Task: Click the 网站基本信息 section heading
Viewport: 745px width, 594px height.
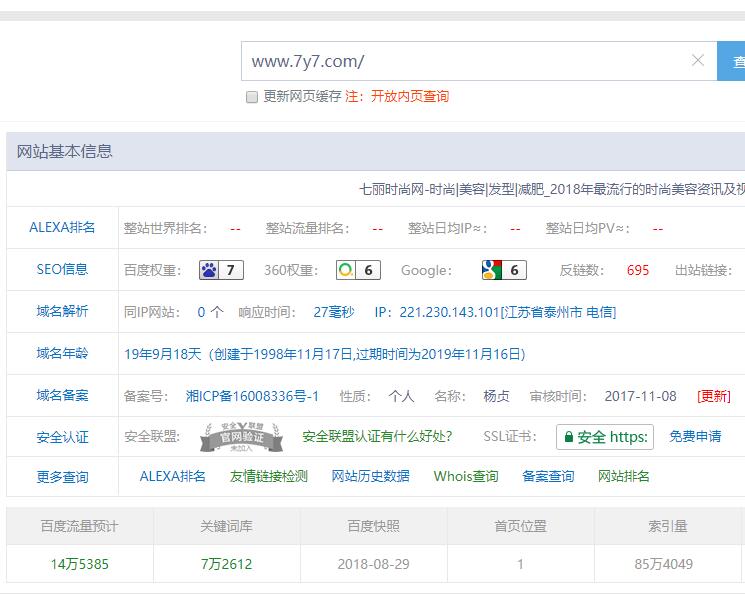Action: pyautogui.click(x=64, y=152)
